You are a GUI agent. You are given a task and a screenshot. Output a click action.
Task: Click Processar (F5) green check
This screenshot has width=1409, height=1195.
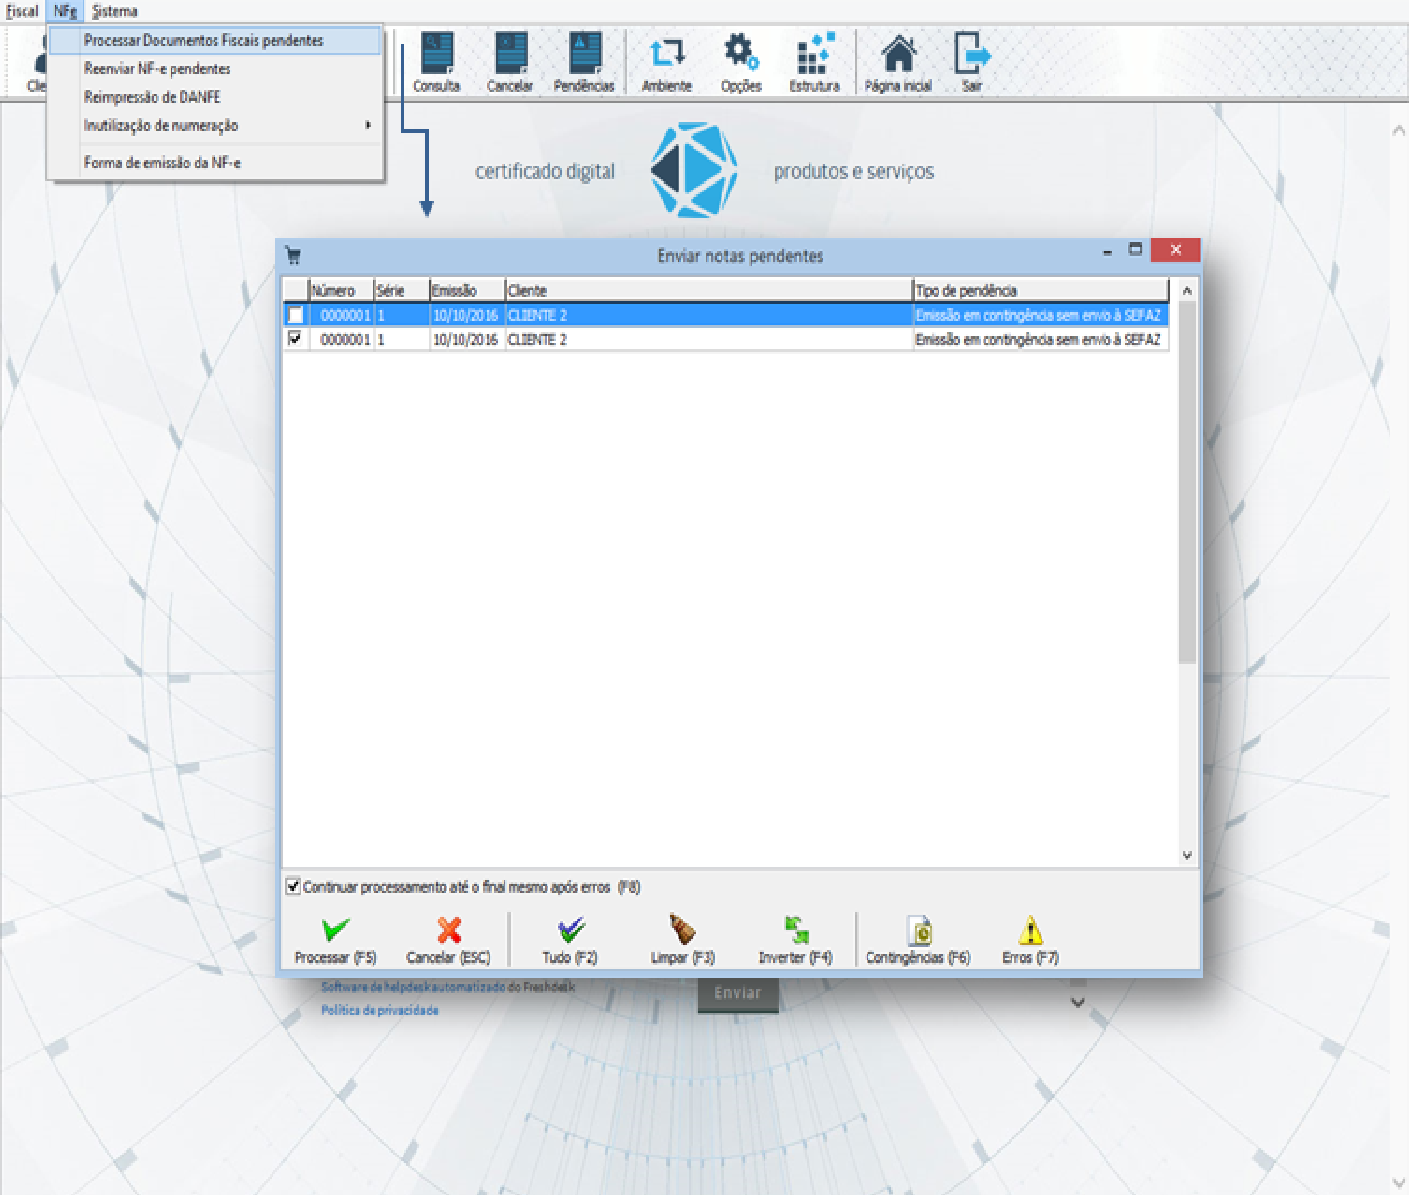point(335,941)
